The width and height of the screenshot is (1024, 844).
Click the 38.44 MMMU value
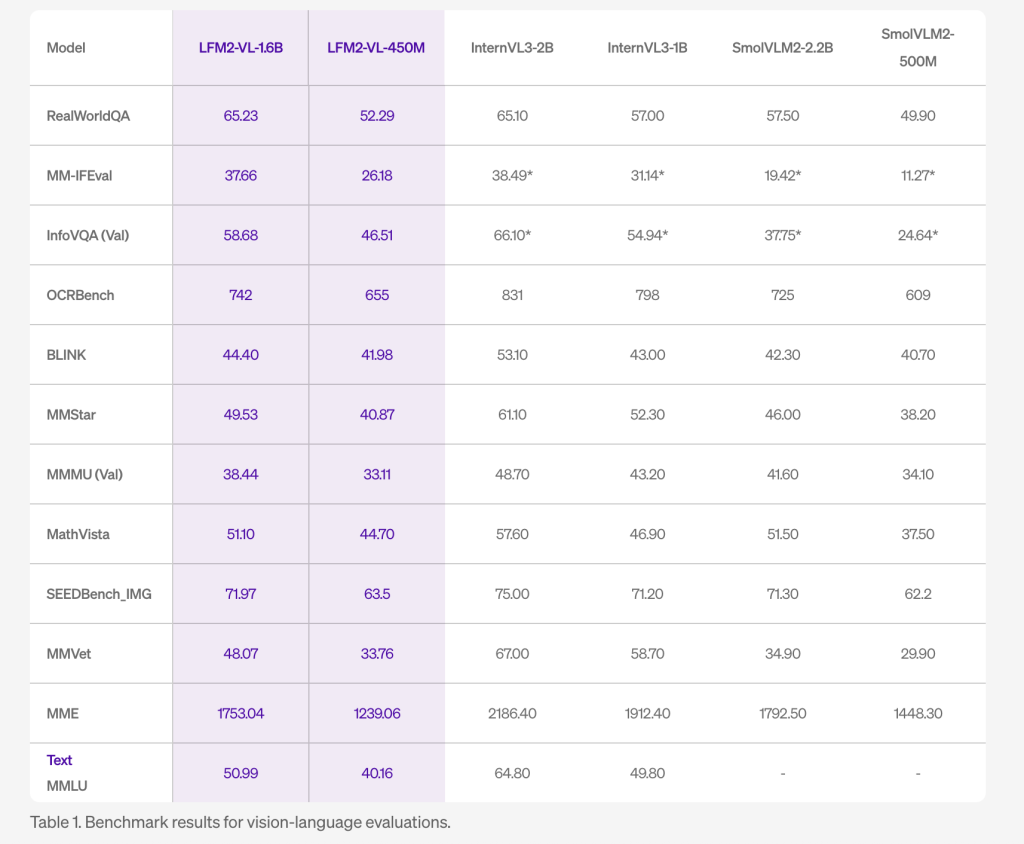click(240, 474)
